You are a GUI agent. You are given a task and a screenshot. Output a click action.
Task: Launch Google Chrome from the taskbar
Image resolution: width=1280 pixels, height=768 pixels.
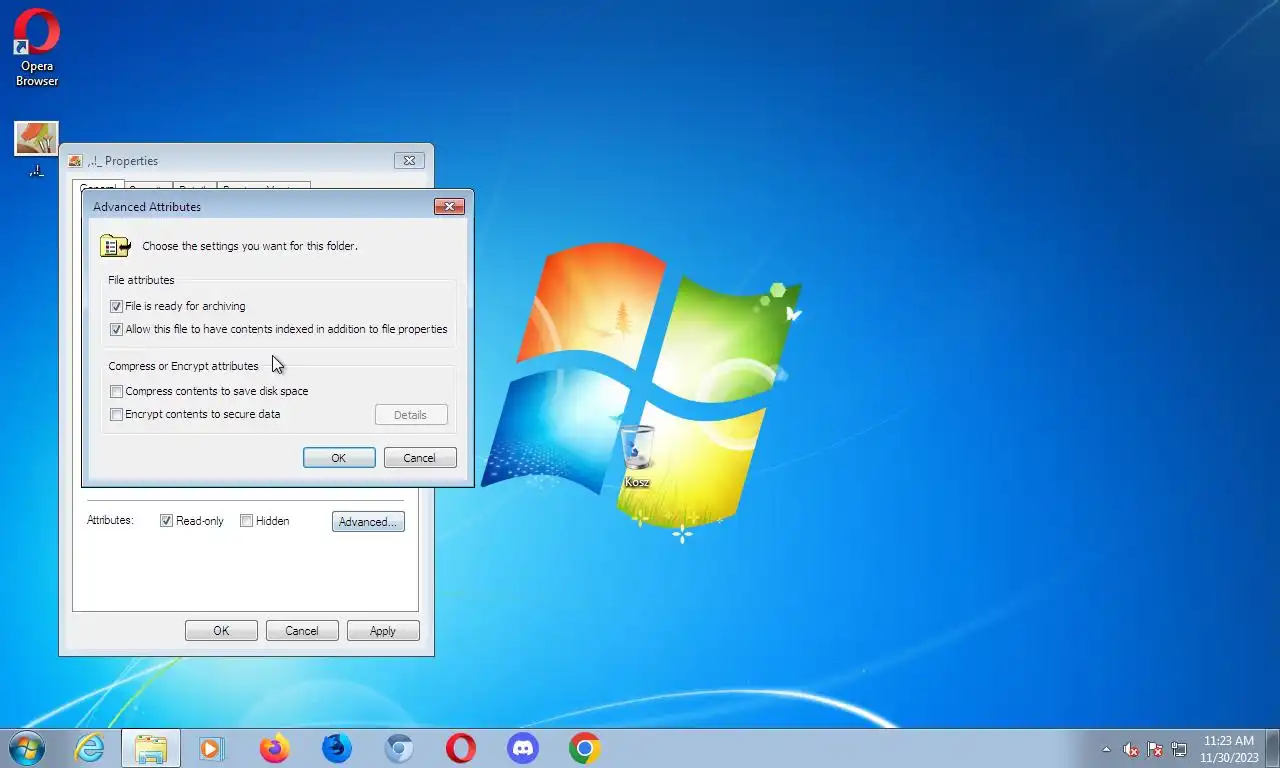coord(585,748)
